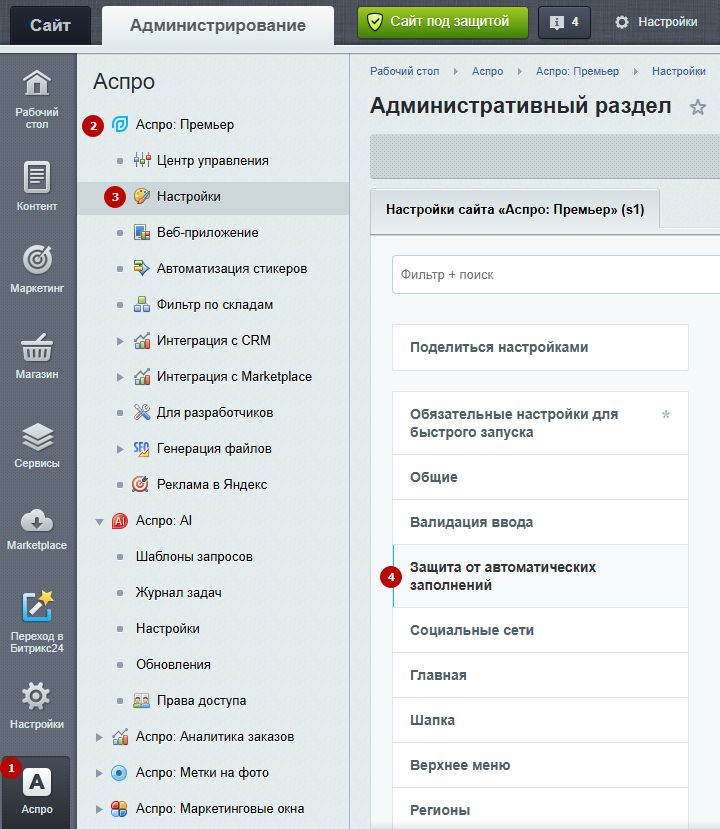Expand Генерация файлов tree node
The image size is (720, 829).
120,449
